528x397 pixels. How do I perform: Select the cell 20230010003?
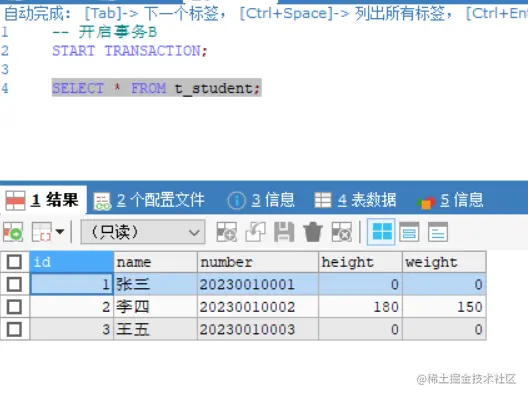point(258,329)
